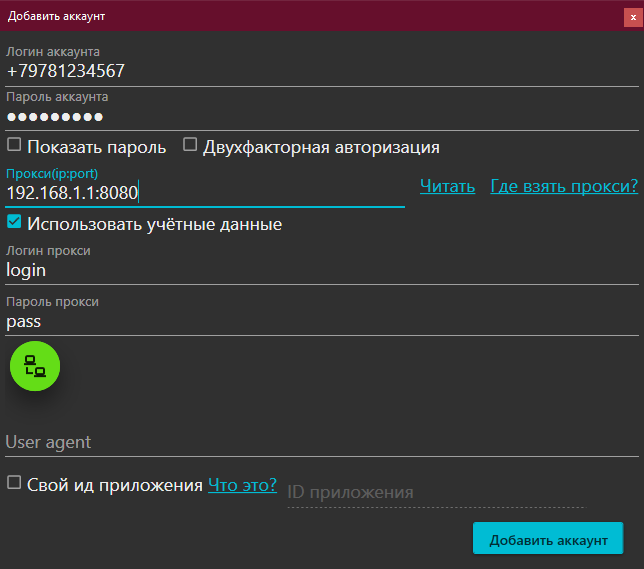Click the green proxy check round icon

coord(35,366)
